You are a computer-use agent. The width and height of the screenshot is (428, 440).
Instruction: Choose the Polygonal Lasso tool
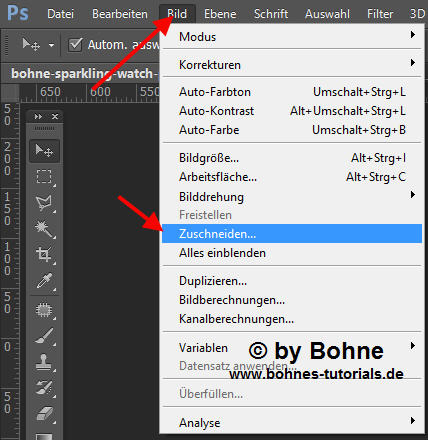(44, 203)
